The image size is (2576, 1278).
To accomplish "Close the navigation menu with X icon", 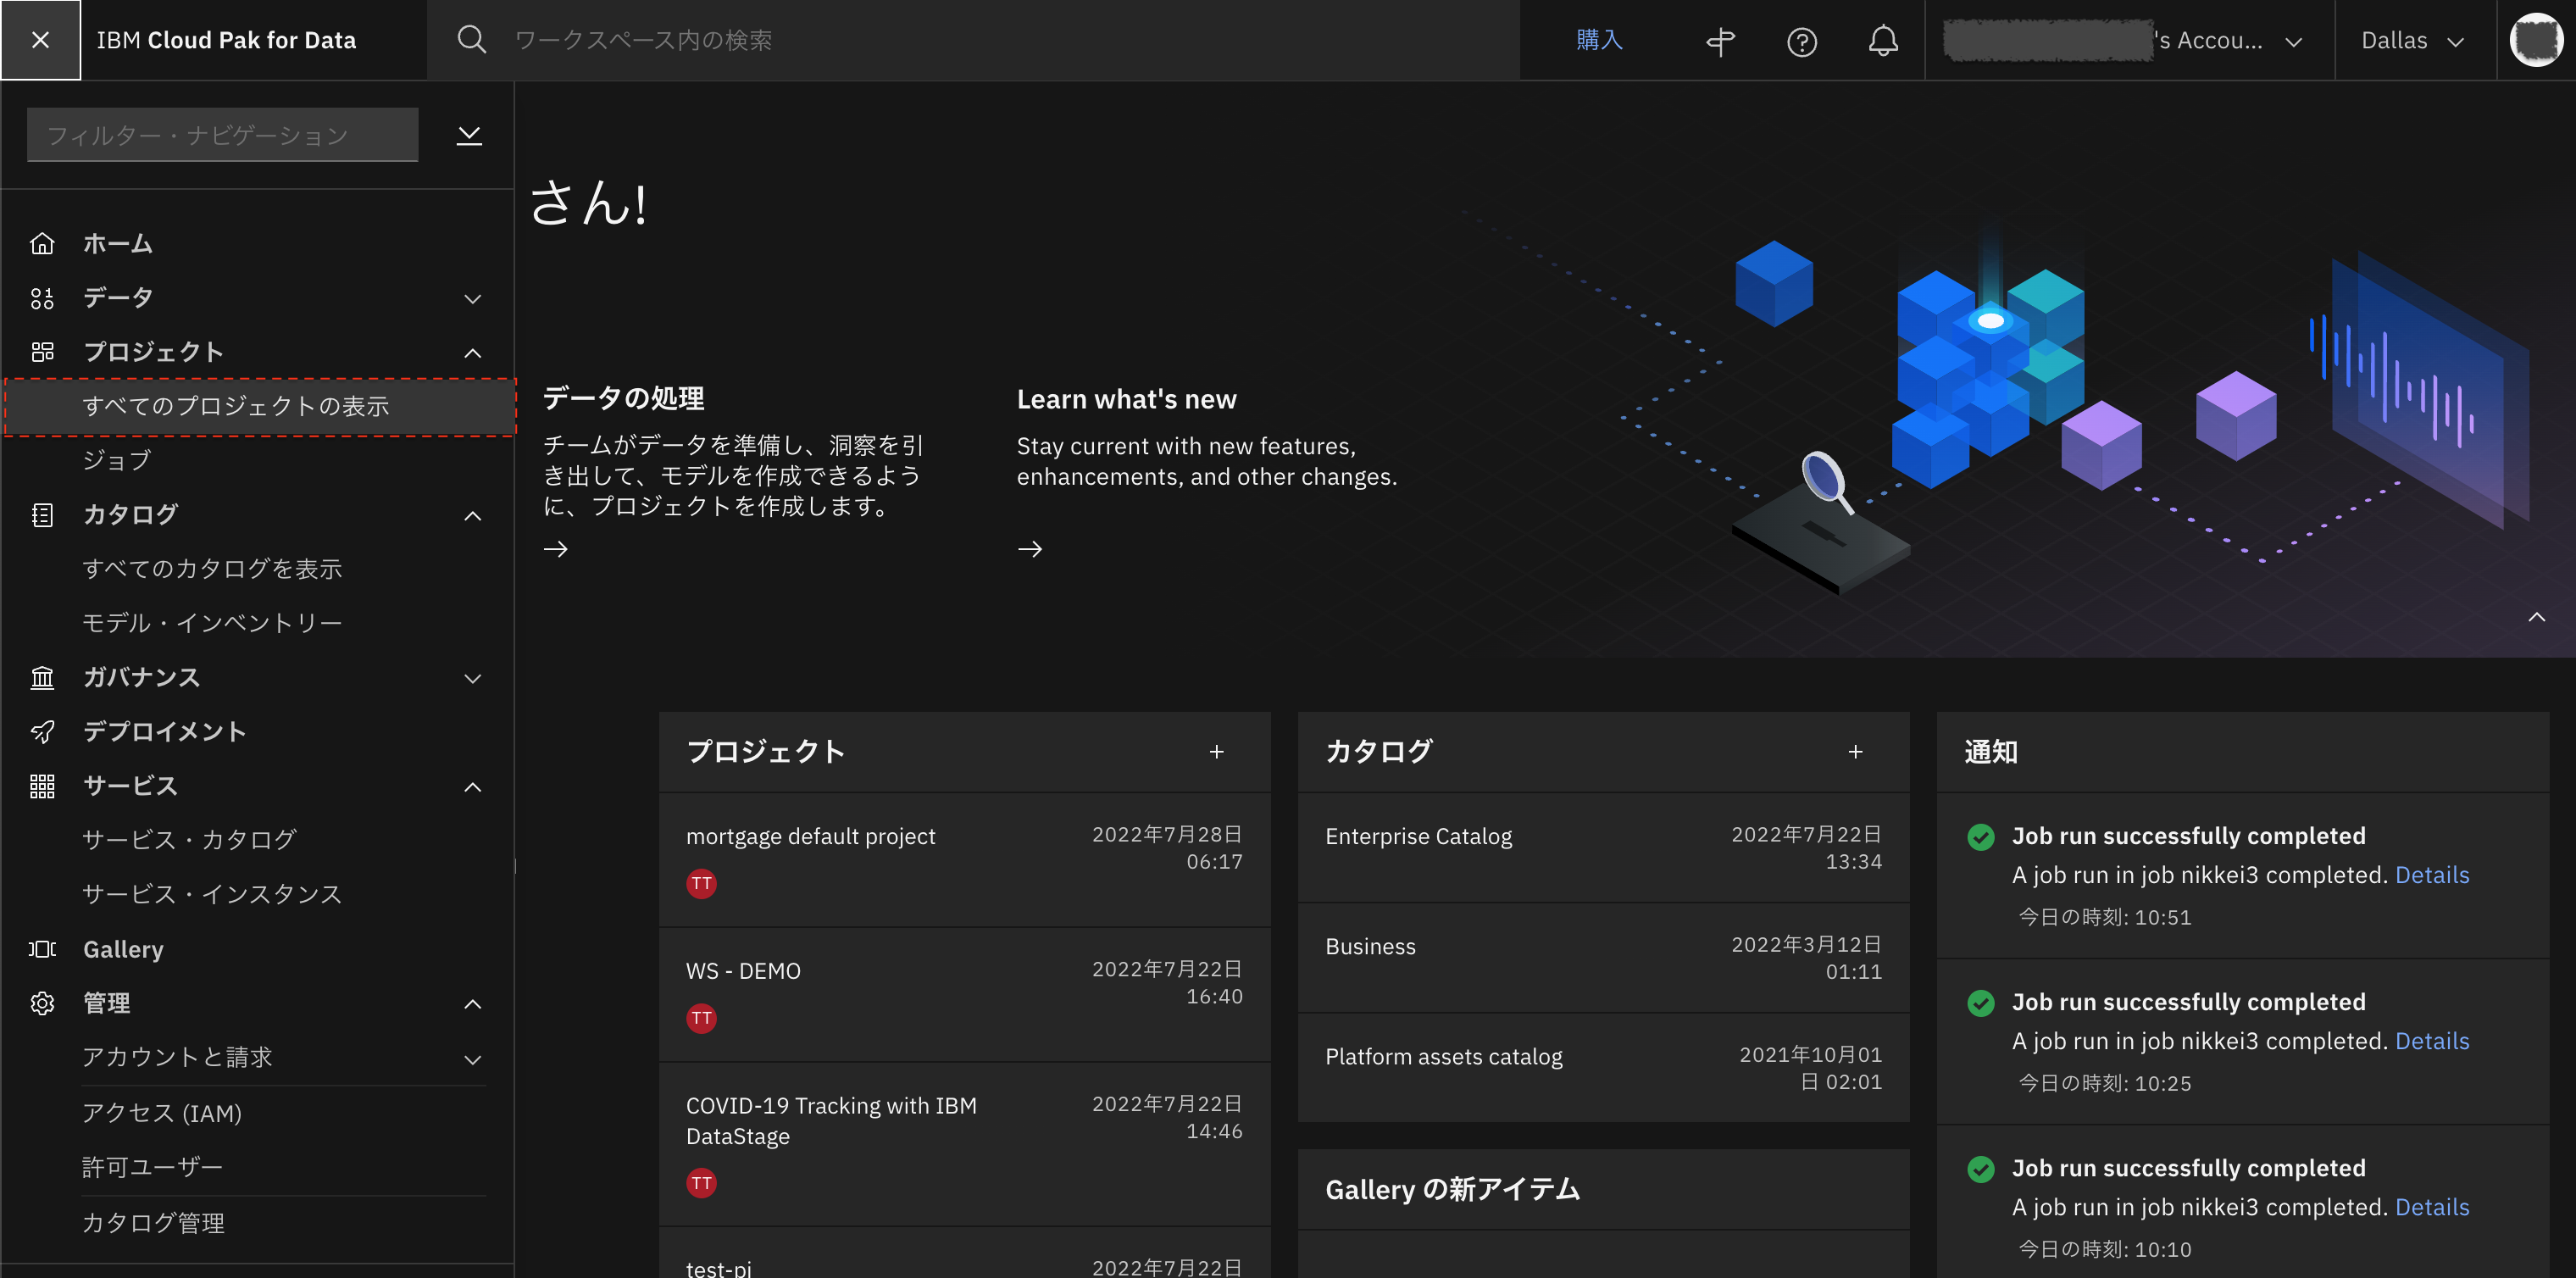I will [x=40, y=40].
